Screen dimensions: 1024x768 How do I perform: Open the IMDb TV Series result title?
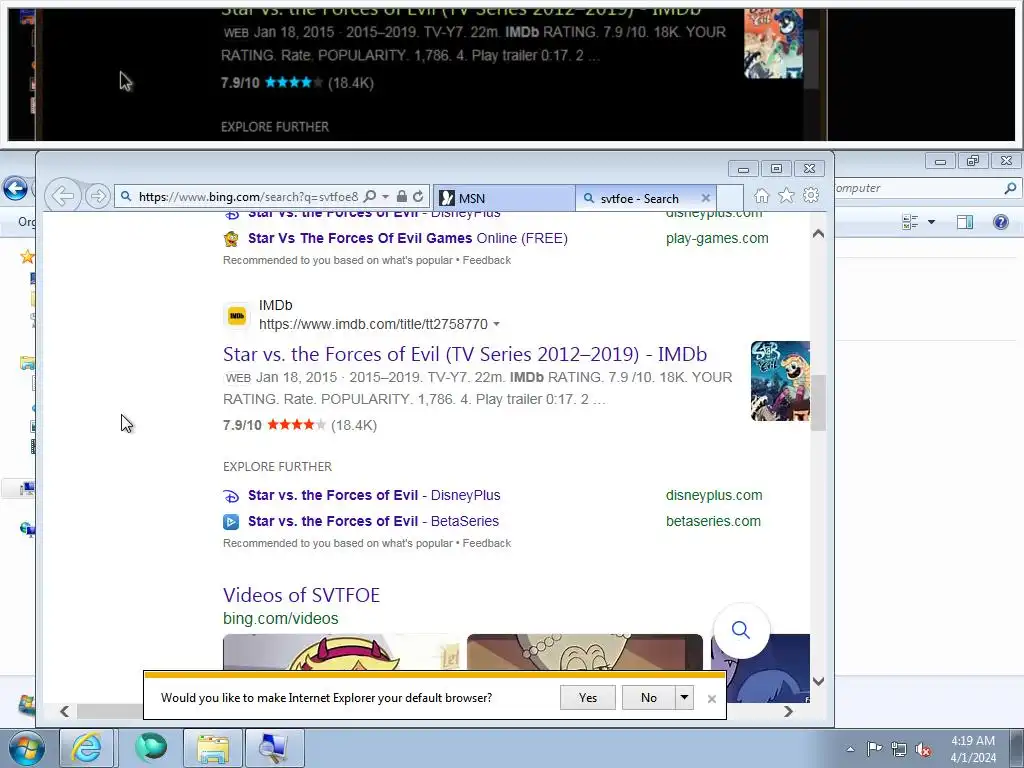click(x=465, y=354)
